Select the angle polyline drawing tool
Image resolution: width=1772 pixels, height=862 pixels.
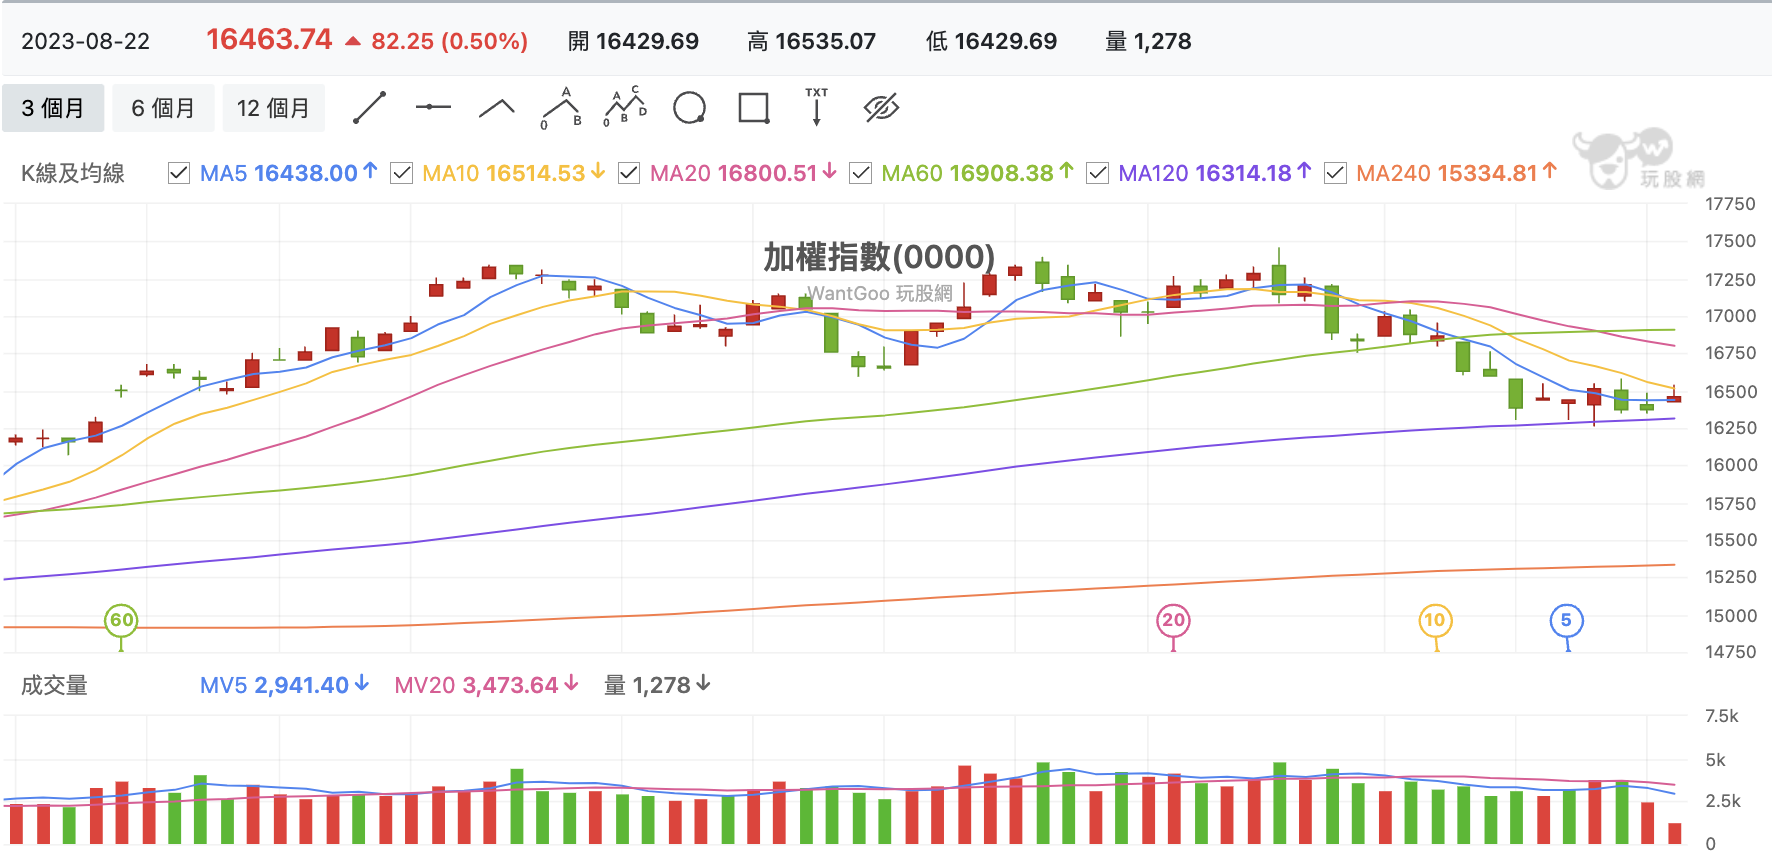(x=497, y=108)
